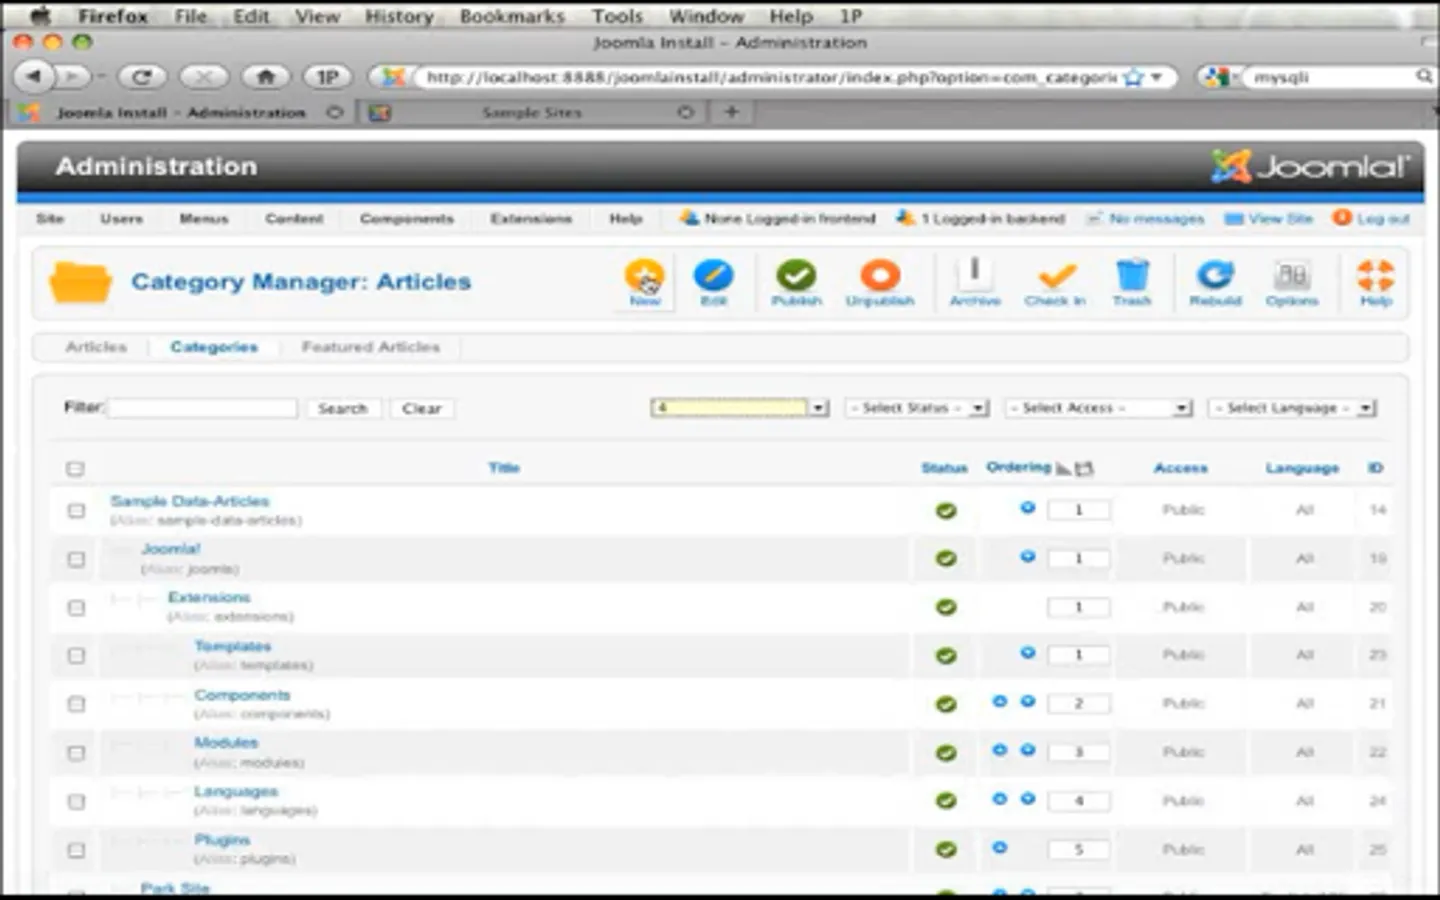1440x900 pixels.
Task: Bookmark this page with the star icon
Action: point(1133,77)
